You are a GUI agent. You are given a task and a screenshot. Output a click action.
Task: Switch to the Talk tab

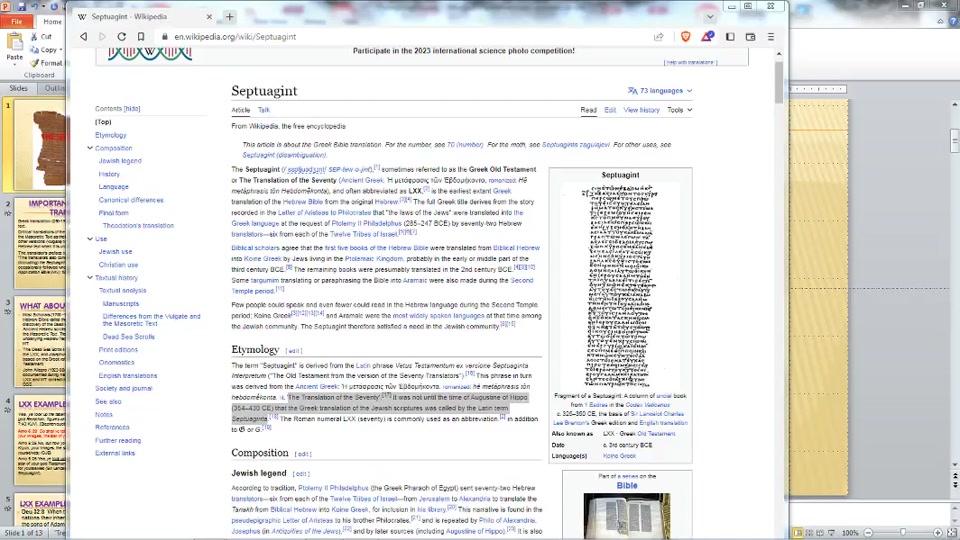coord(264,110)
